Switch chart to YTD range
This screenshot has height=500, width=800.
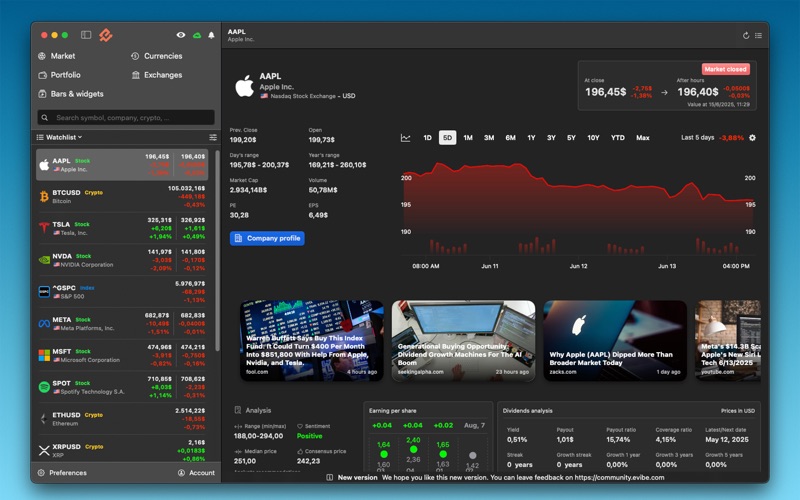click(617, 138)
